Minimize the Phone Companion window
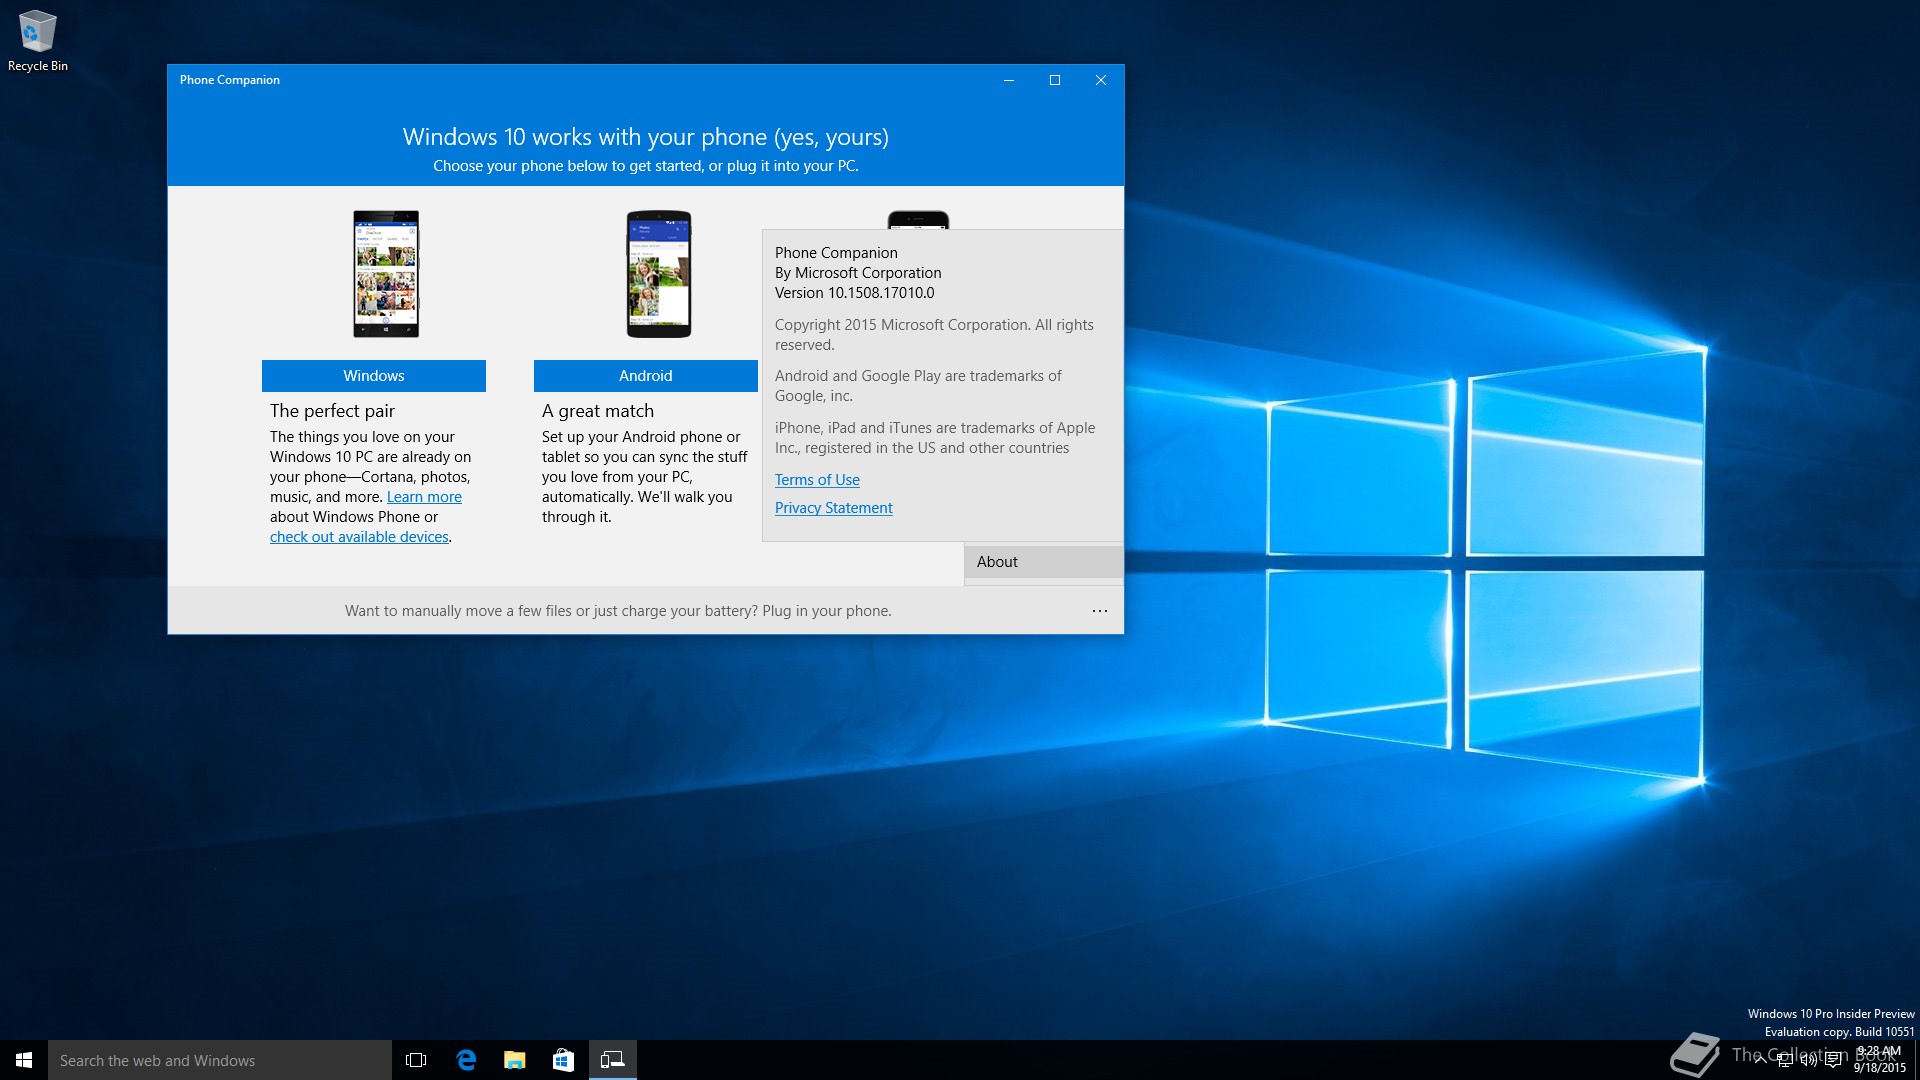The image size is (1920, 1080). coord(1009,80)
